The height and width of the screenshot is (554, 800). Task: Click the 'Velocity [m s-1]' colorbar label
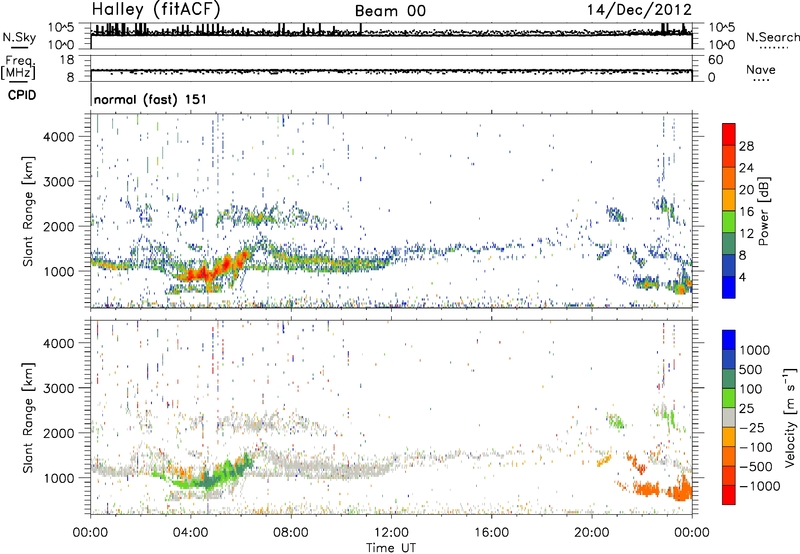coord(790,417)
